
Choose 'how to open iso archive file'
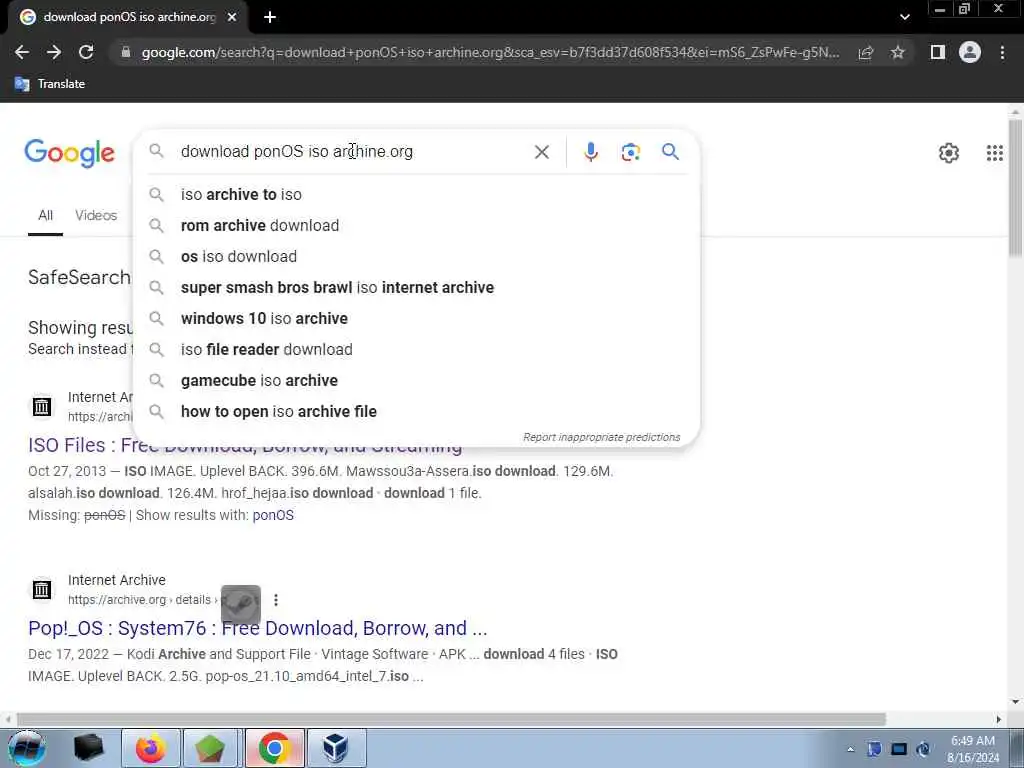coord(417,411)
